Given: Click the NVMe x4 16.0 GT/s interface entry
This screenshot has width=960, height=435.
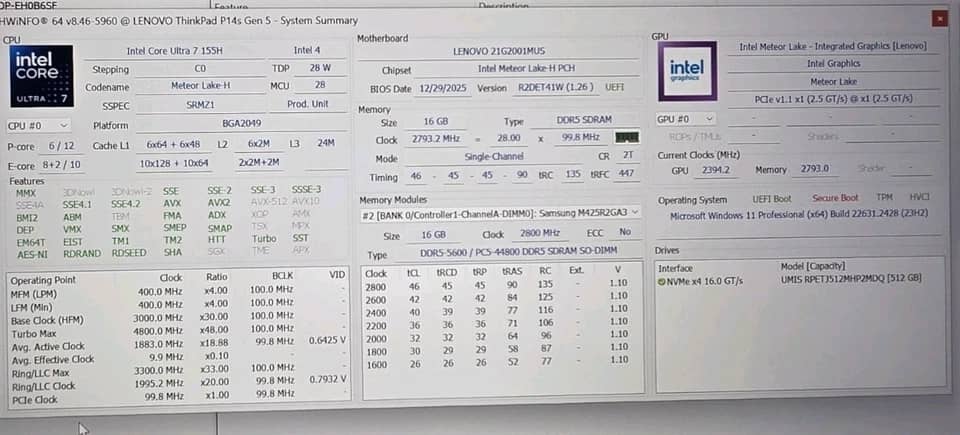Looking at the screenshot, I should (x=705, y=281).
